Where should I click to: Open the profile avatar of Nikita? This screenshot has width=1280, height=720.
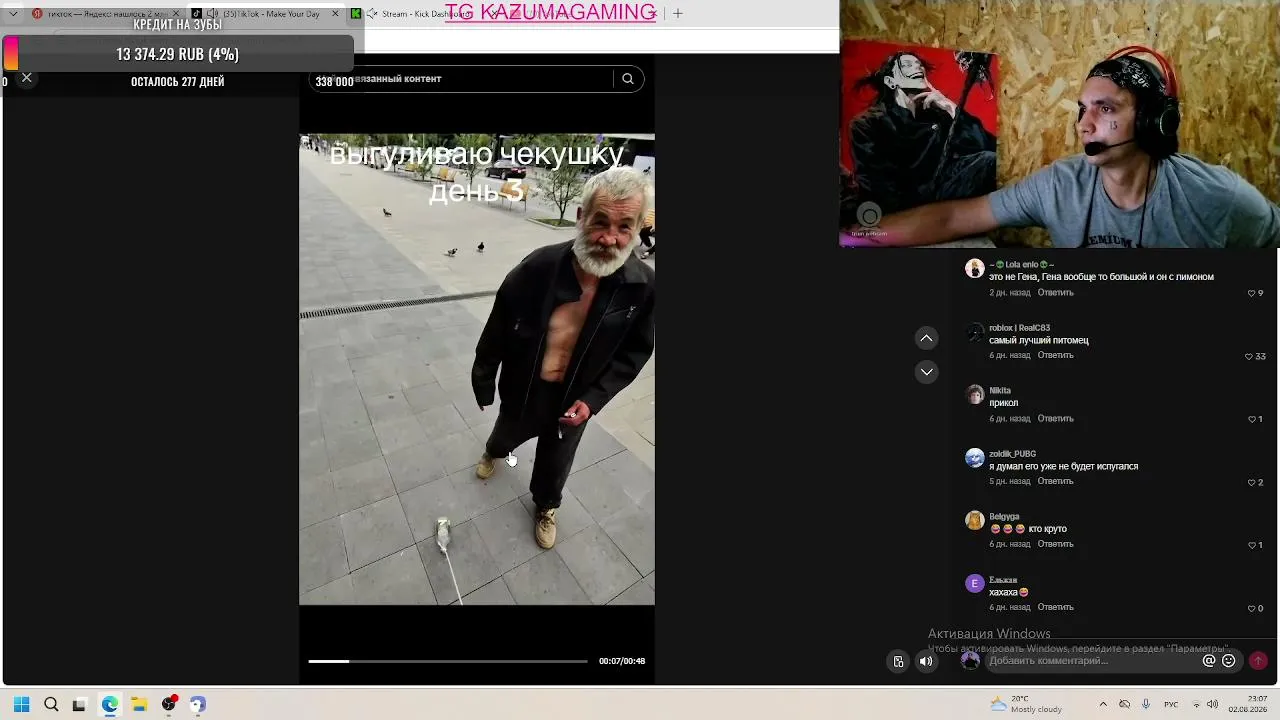[x=974, y=394]
